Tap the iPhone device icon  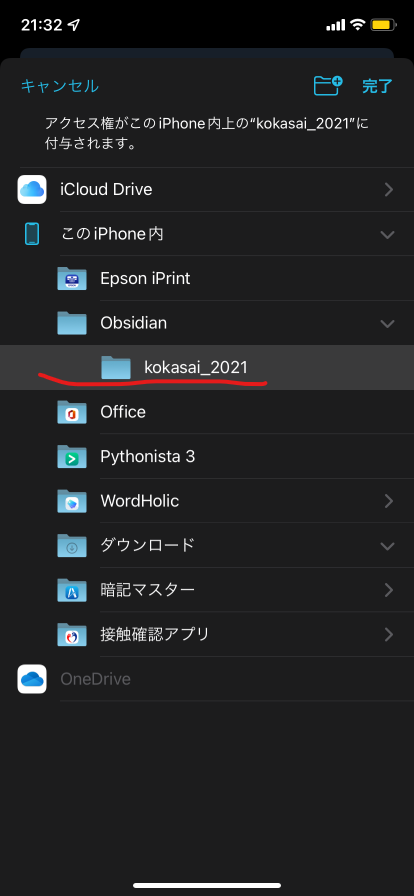[x=32, y=234]
